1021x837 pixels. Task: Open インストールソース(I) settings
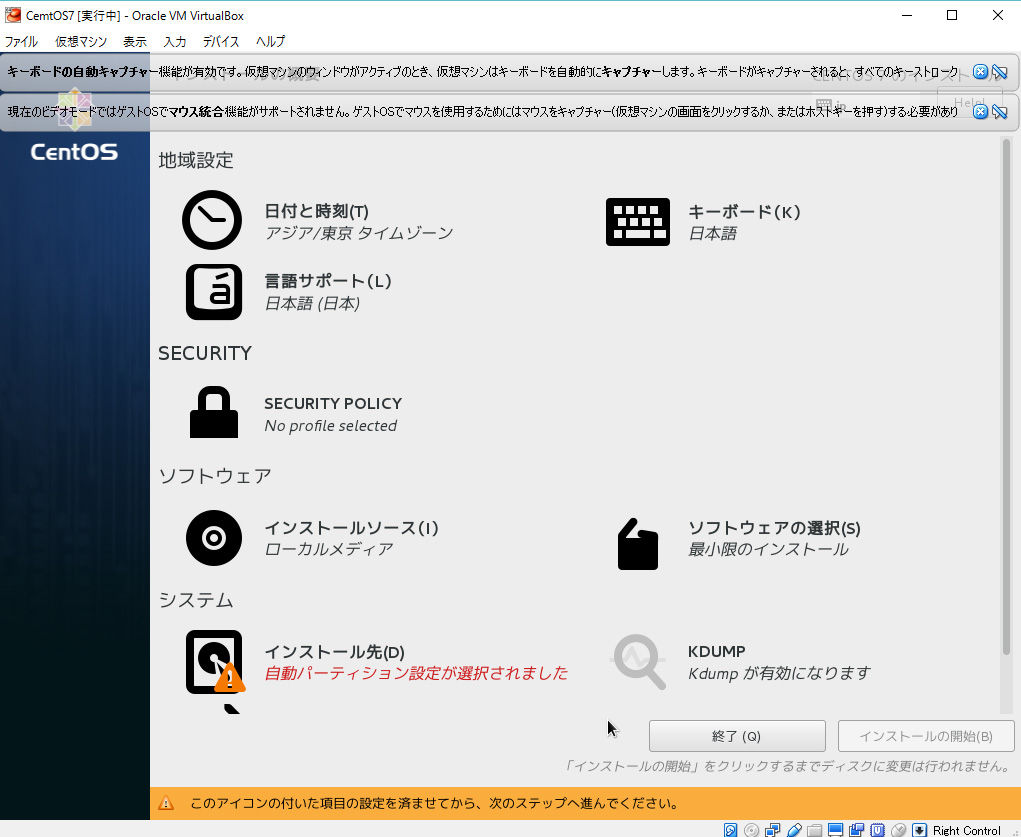coord(352,528)
